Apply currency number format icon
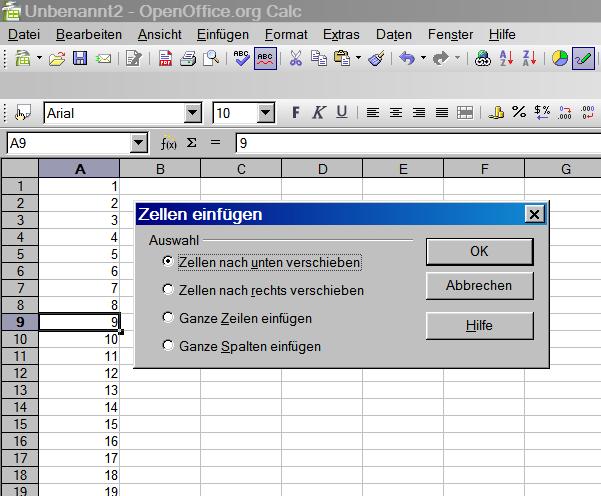The height and width of the screenshot is (496, 601). click(x=496, y=113)
